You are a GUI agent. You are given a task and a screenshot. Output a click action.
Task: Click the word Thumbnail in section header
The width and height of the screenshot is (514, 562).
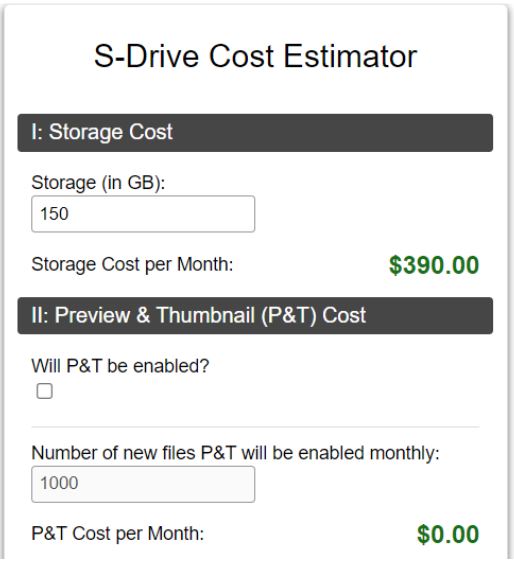click(x=205, y=315)
